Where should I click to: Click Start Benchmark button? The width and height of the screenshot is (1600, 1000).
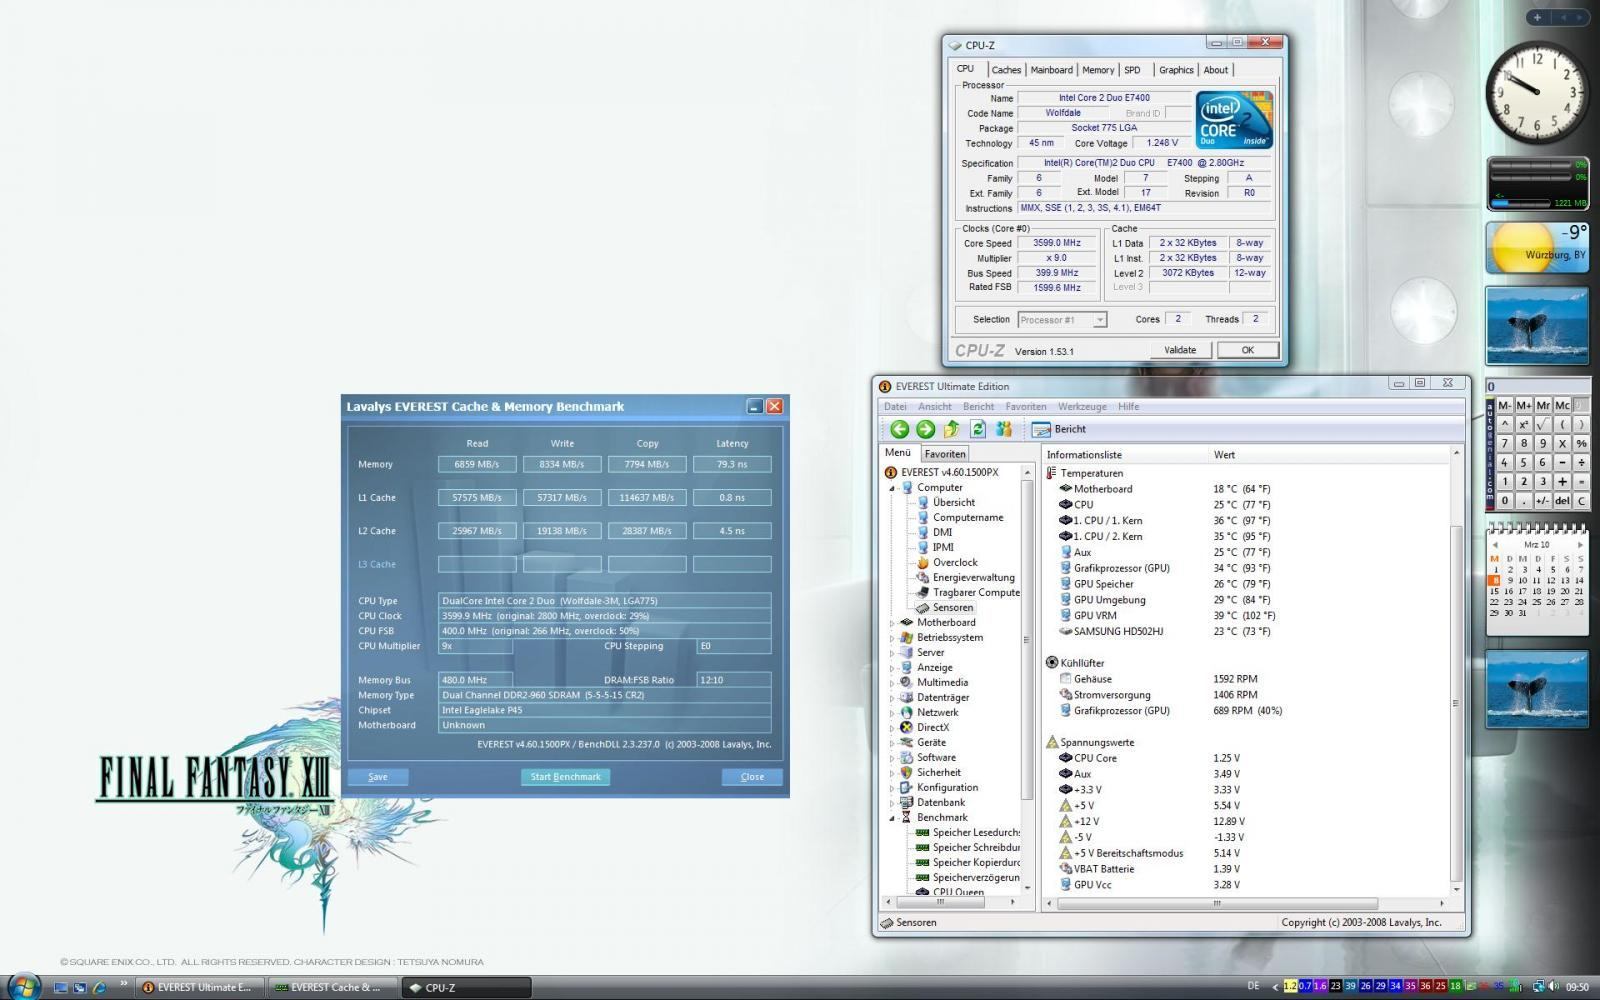[565, 777]
